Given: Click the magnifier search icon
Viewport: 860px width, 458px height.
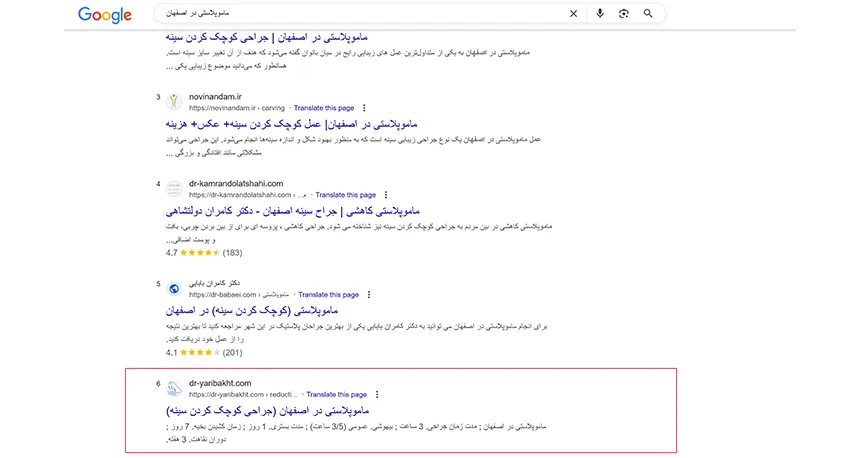Looking at the screenshot, I should pos(648,14).
